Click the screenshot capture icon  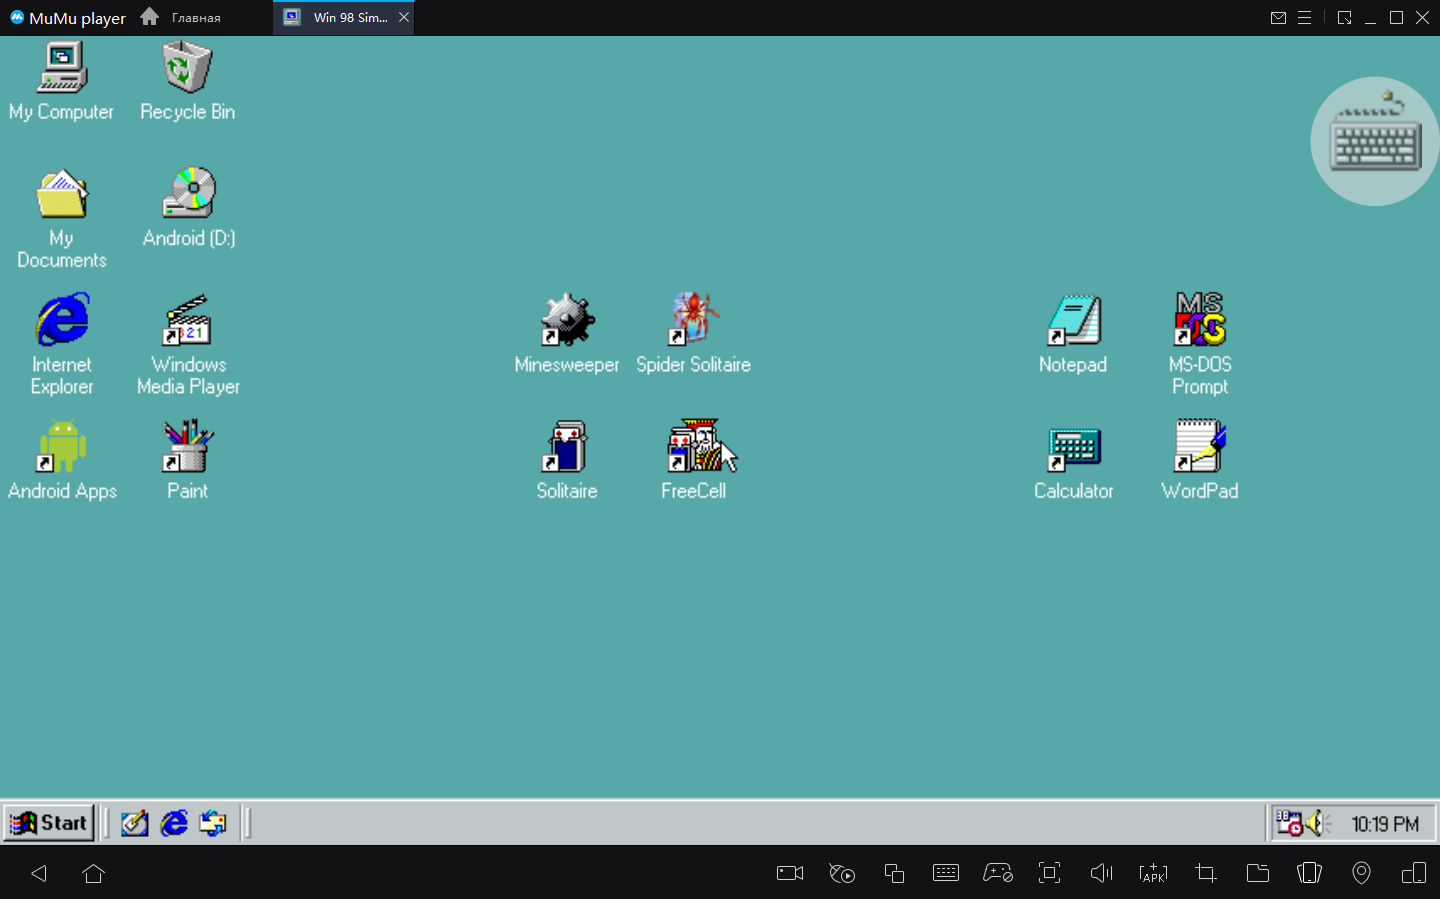pyautogui.click(x=1049, y=873)
